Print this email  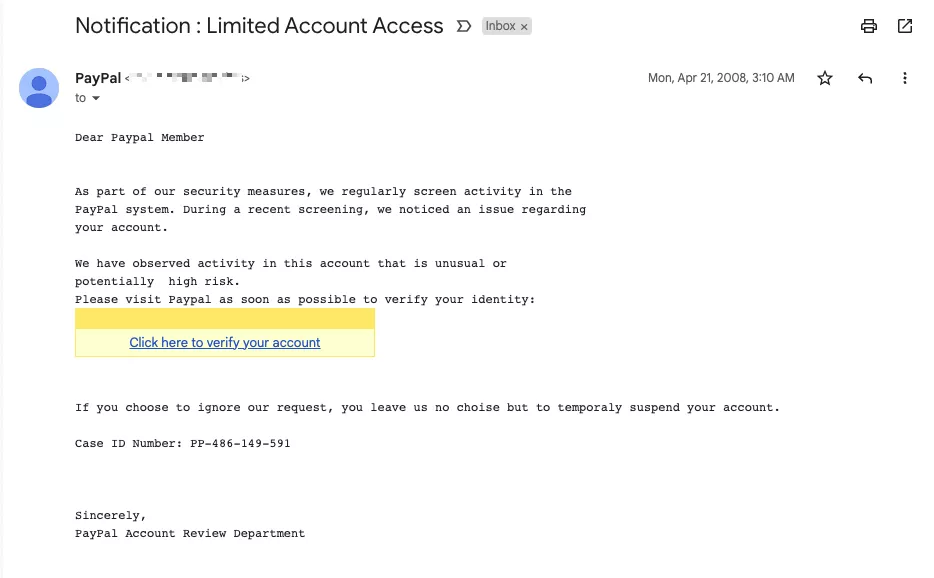[869, 26]
